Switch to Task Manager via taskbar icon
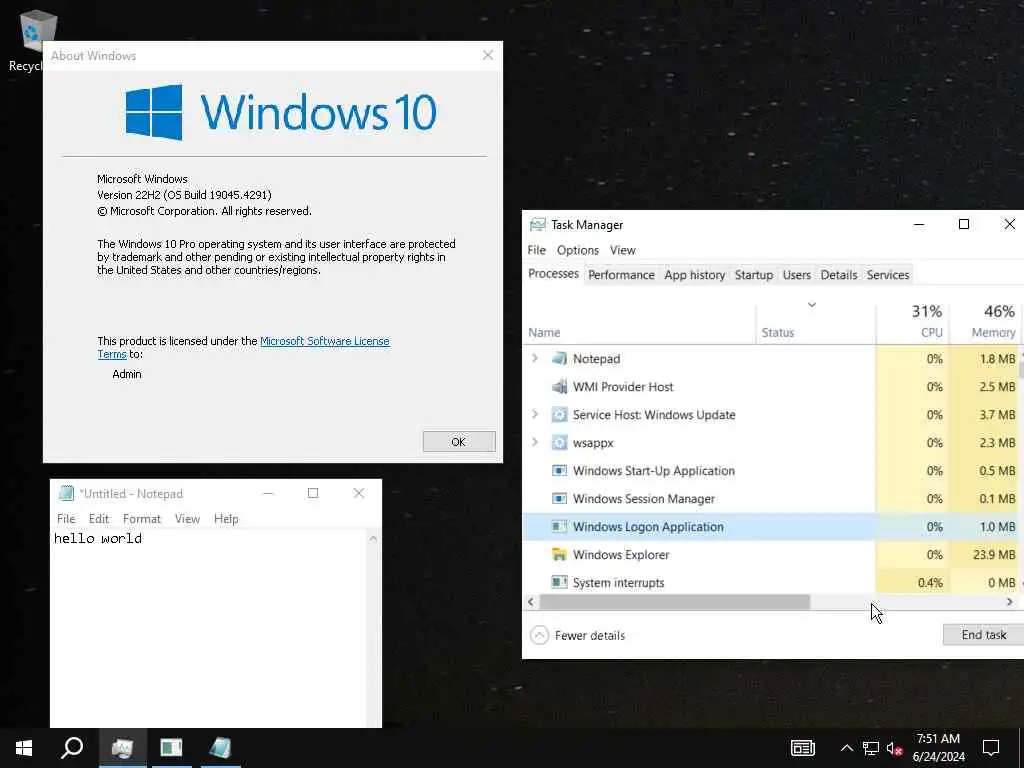 (x=122, y=748)
